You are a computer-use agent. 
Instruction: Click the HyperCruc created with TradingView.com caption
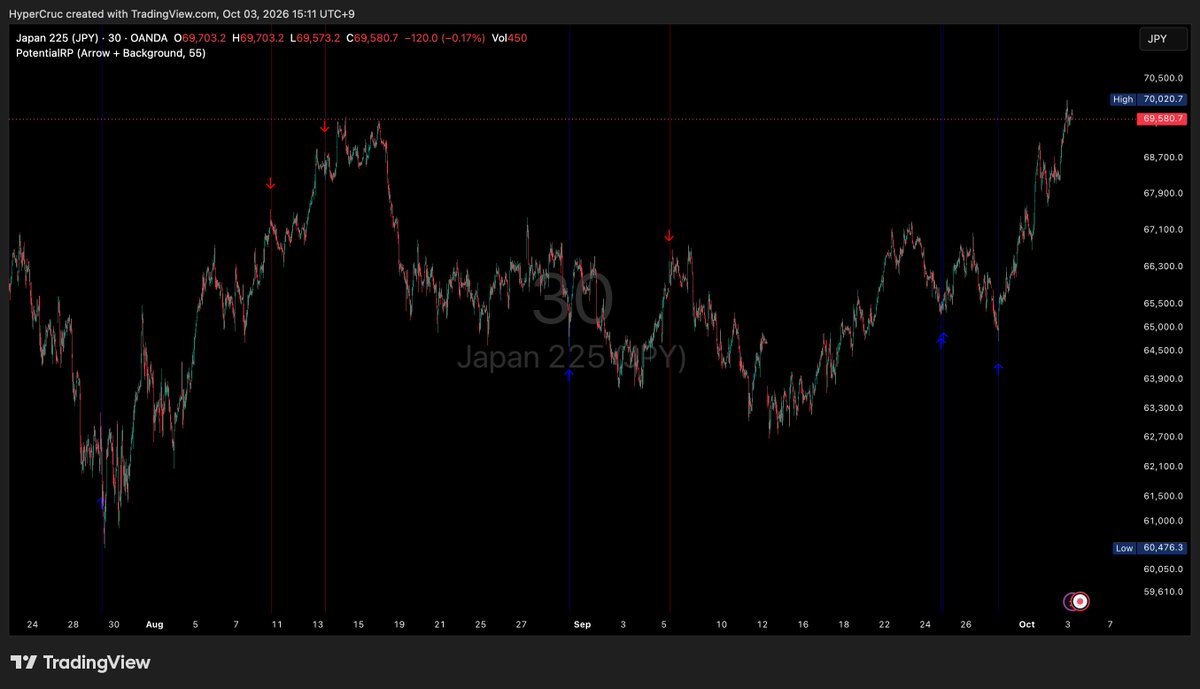pyautogui.click(x=180, y=14)
